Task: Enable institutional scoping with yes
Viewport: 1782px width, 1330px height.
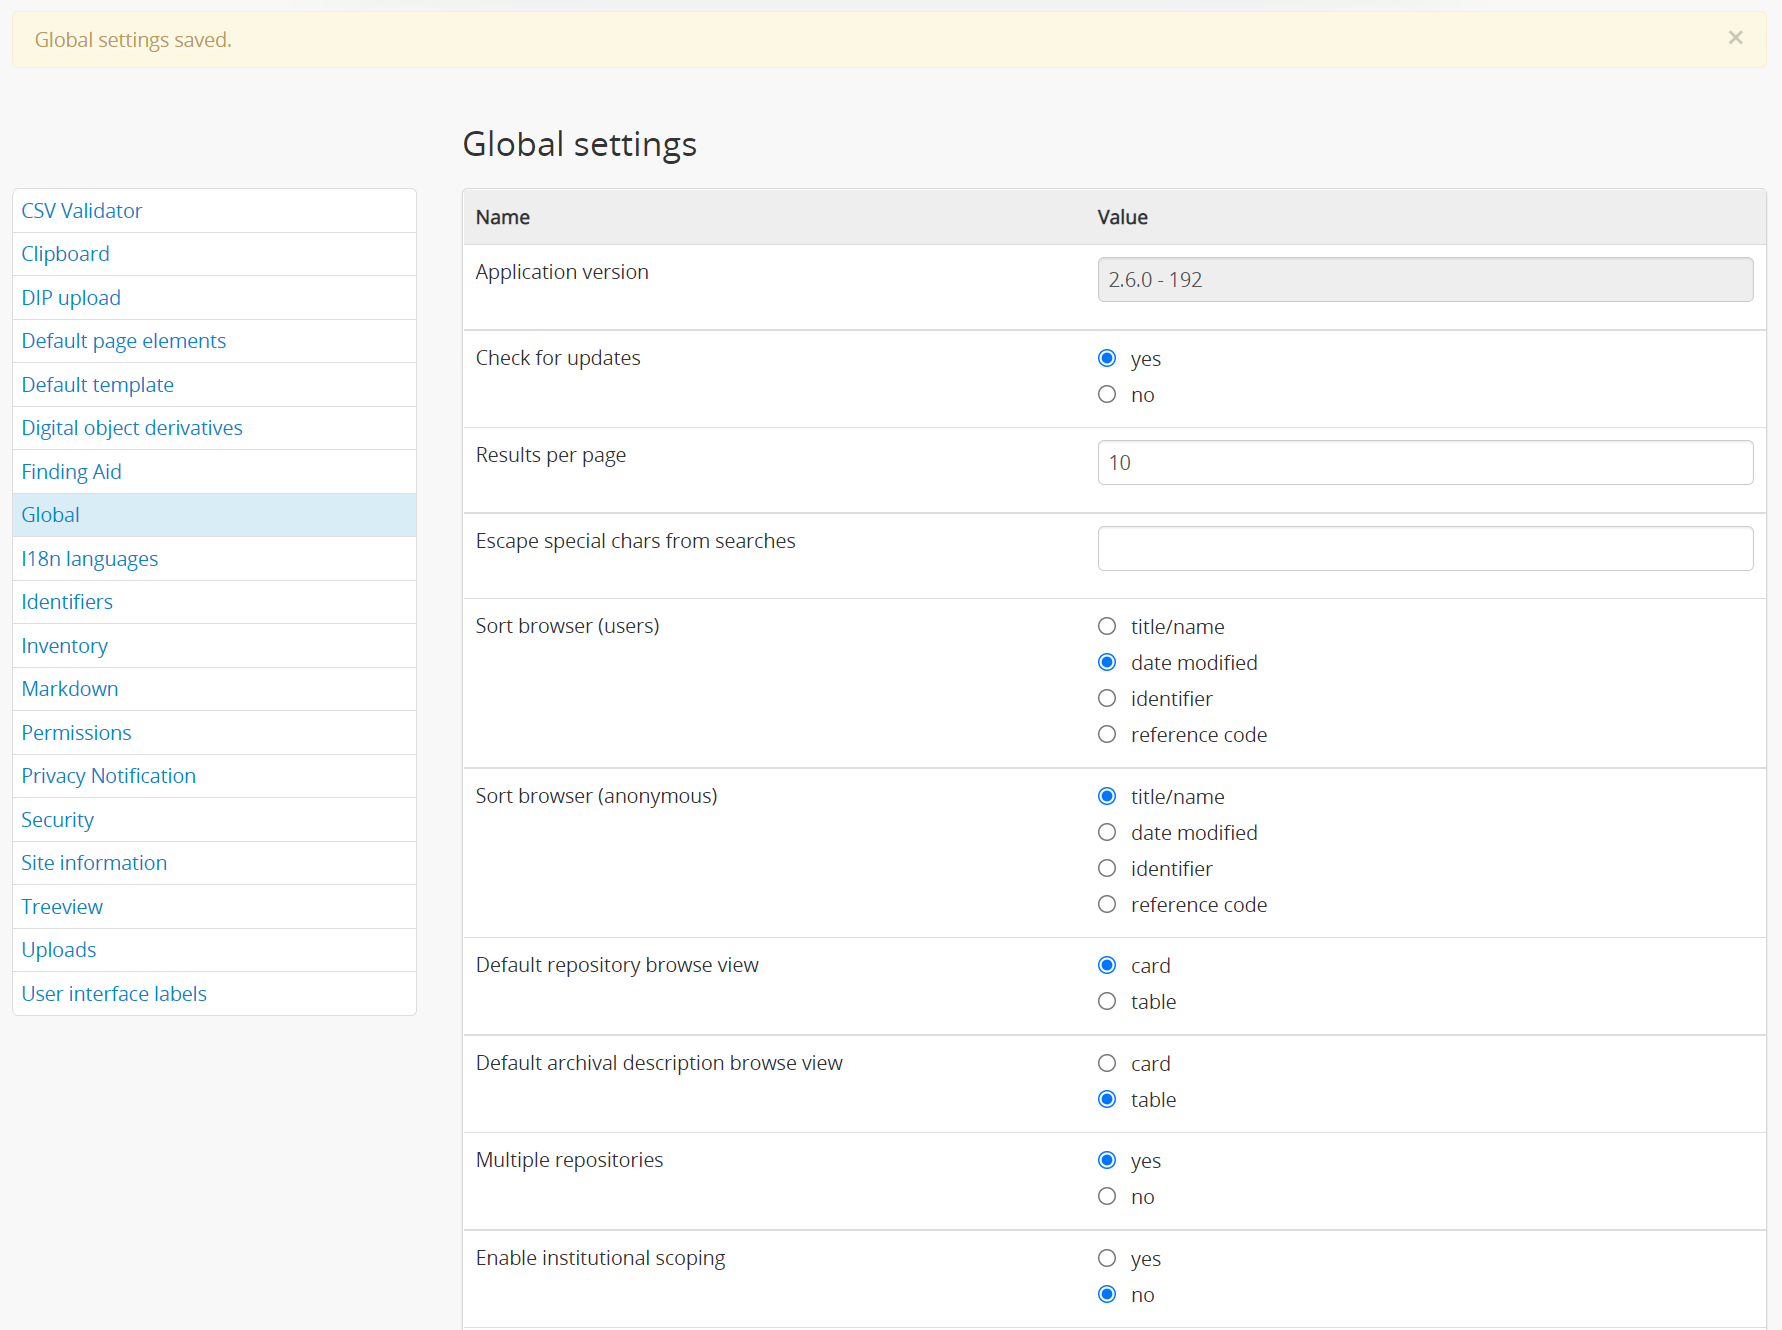Action: [x=1107, y=1259]
